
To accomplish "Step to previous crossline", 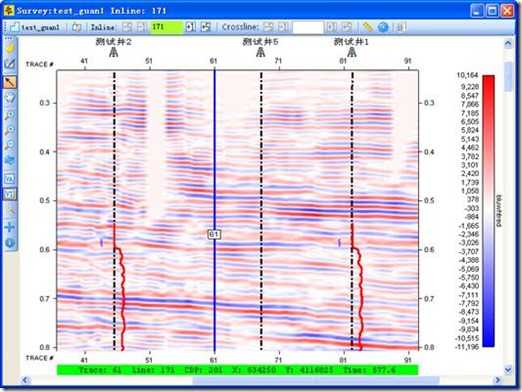I will [283, 27].
